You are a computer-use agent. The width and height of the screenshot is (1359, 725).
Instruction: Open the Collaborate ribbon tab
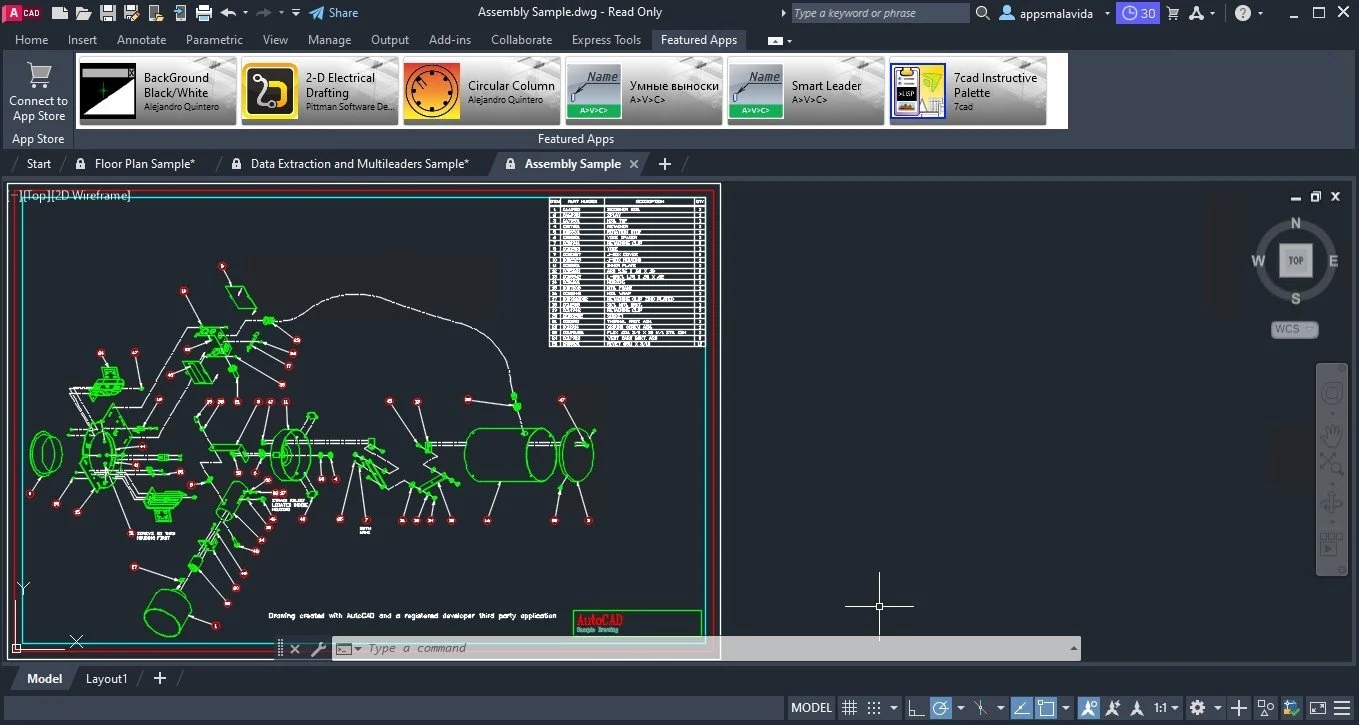(x=521, y=40)
